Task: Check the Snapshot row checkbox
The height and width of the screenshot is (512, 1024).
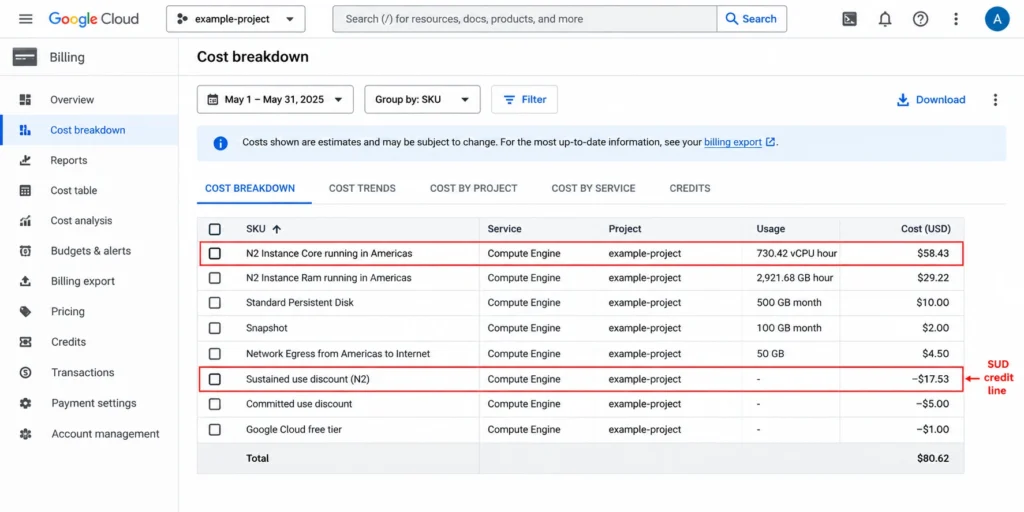Action: coord(215,328)
